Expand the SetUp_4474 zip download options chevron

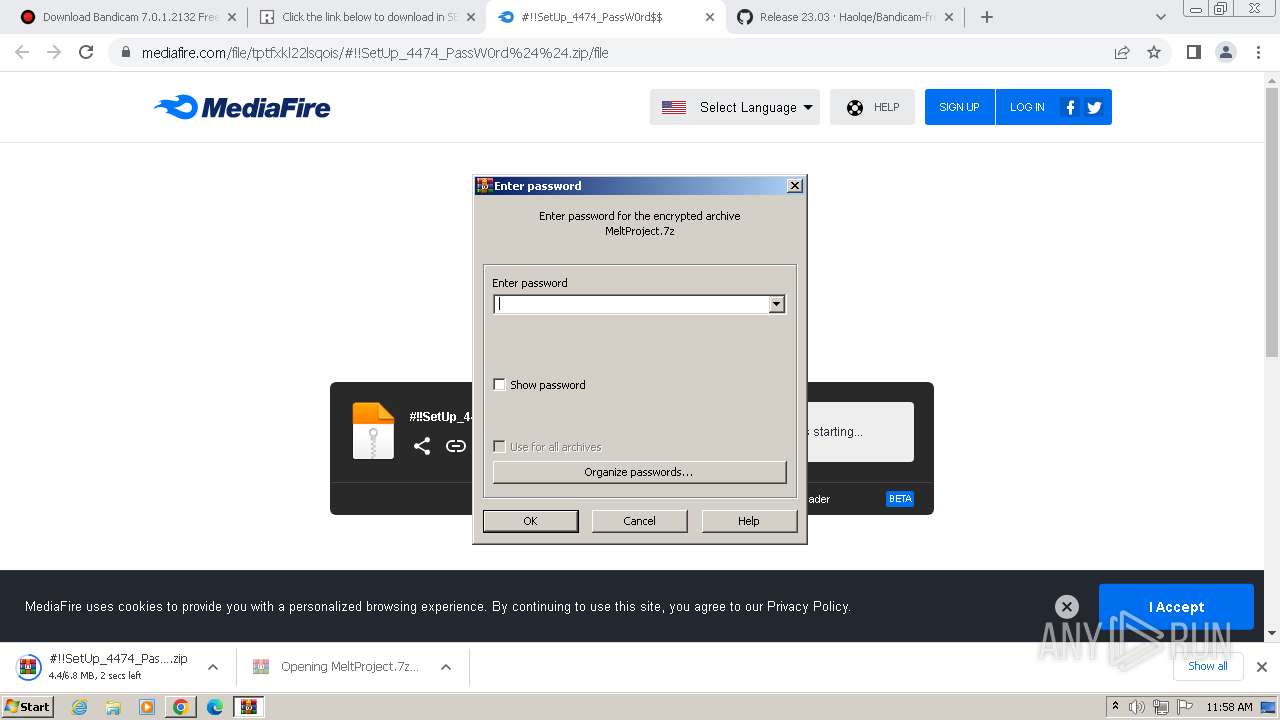tap(212, 667)
